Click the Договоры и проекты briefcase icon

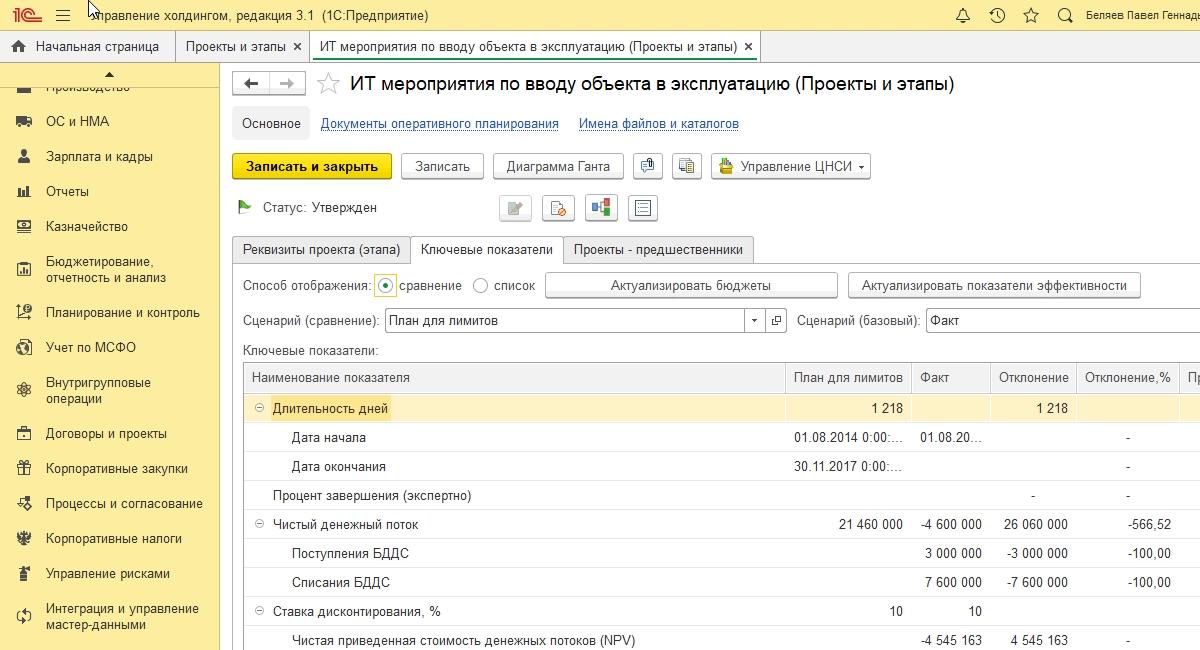25,434
